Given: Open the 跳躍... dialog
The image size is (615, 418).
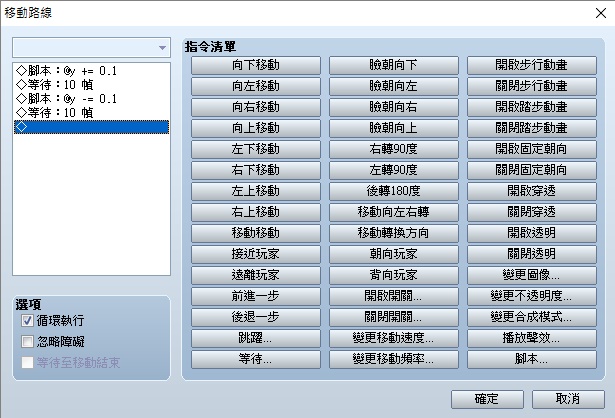Looking at the screenshot, I should coord(256,338).
